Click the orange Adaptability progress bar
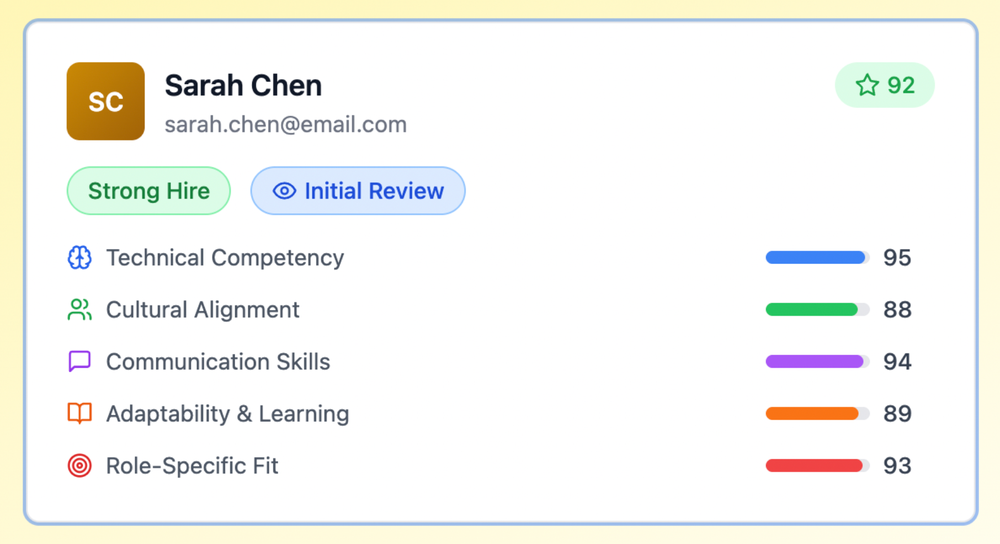The image size is (1000, 544). [817, 414]
